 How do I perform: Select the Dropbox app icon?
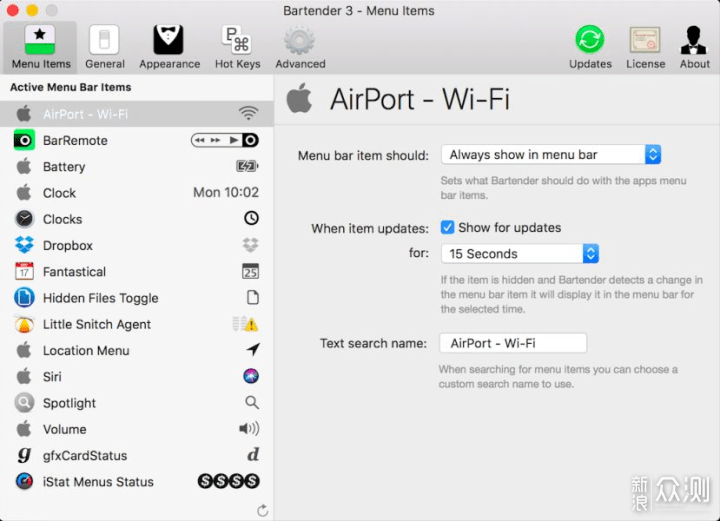pos(24,245)
